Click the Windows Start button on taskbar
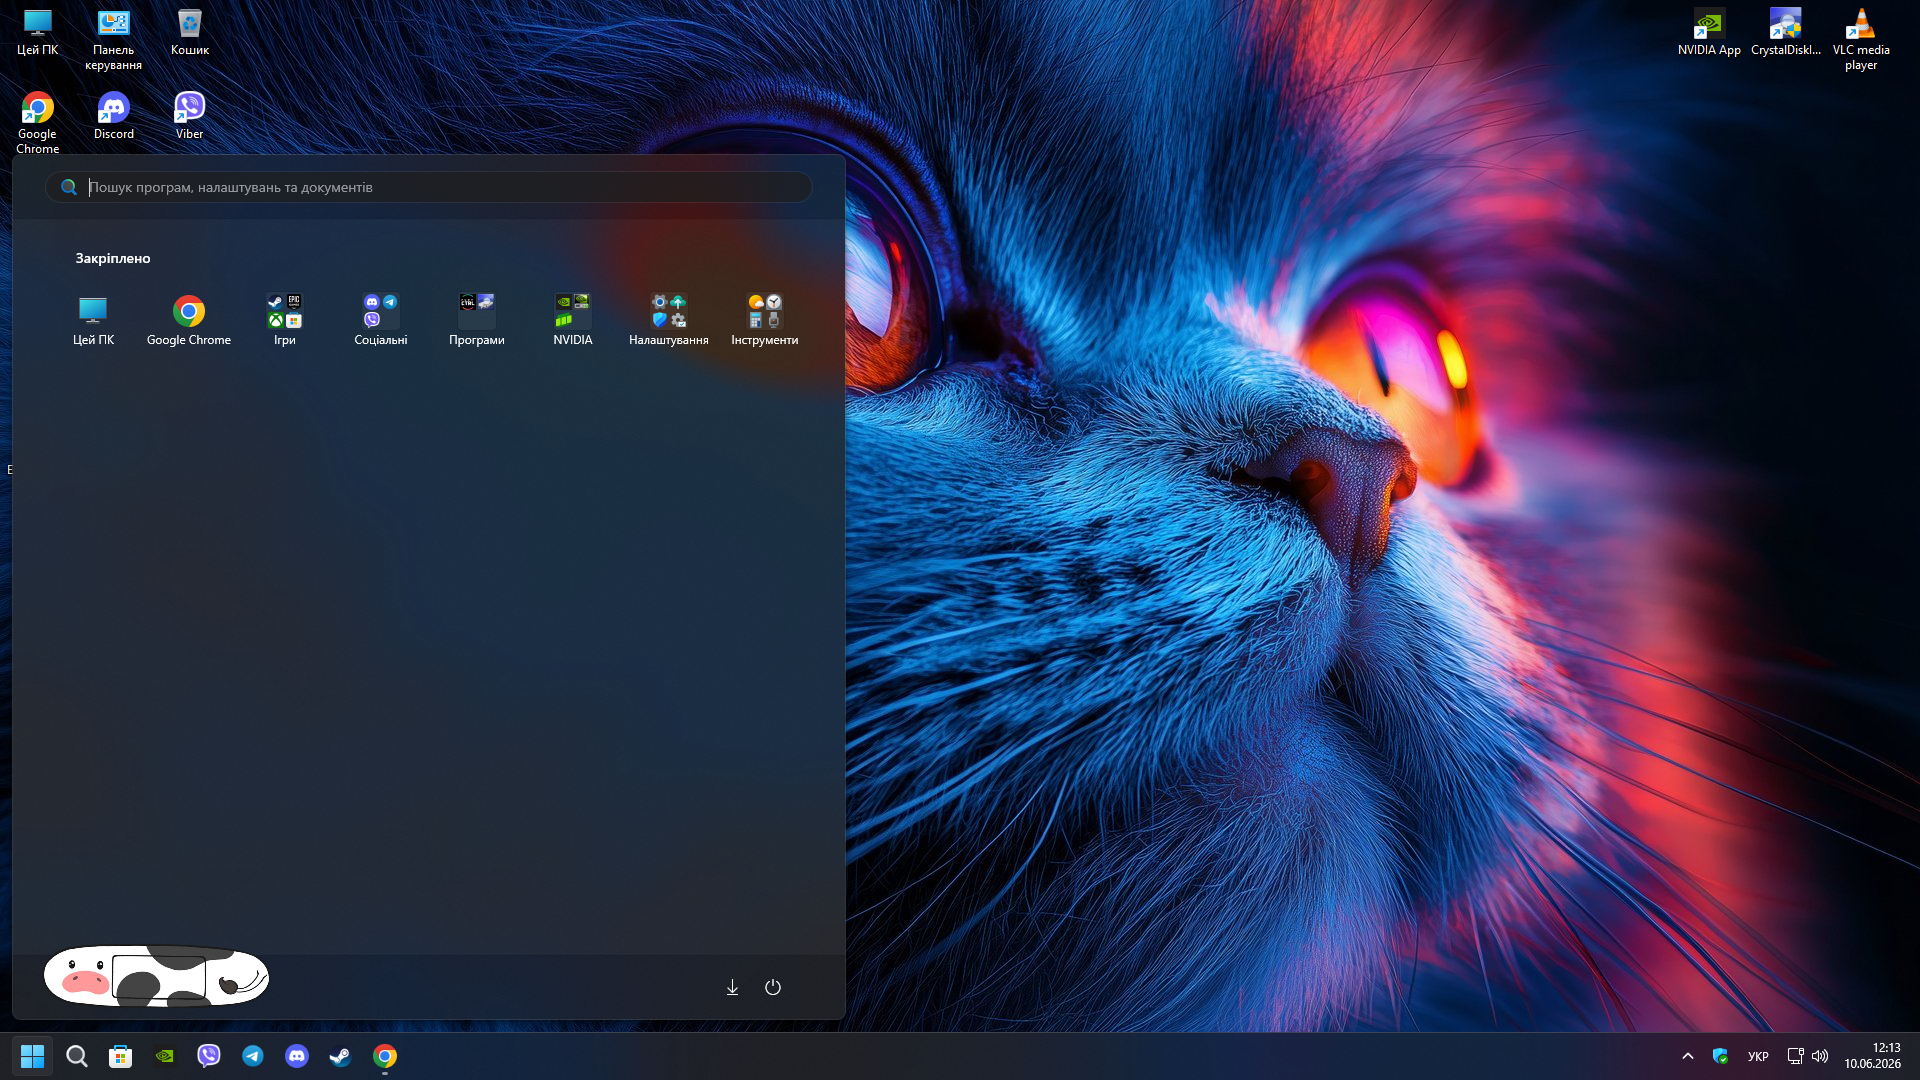Image resolution: width=1920 pixels, height=1080 pixels. coord(32,1056)
